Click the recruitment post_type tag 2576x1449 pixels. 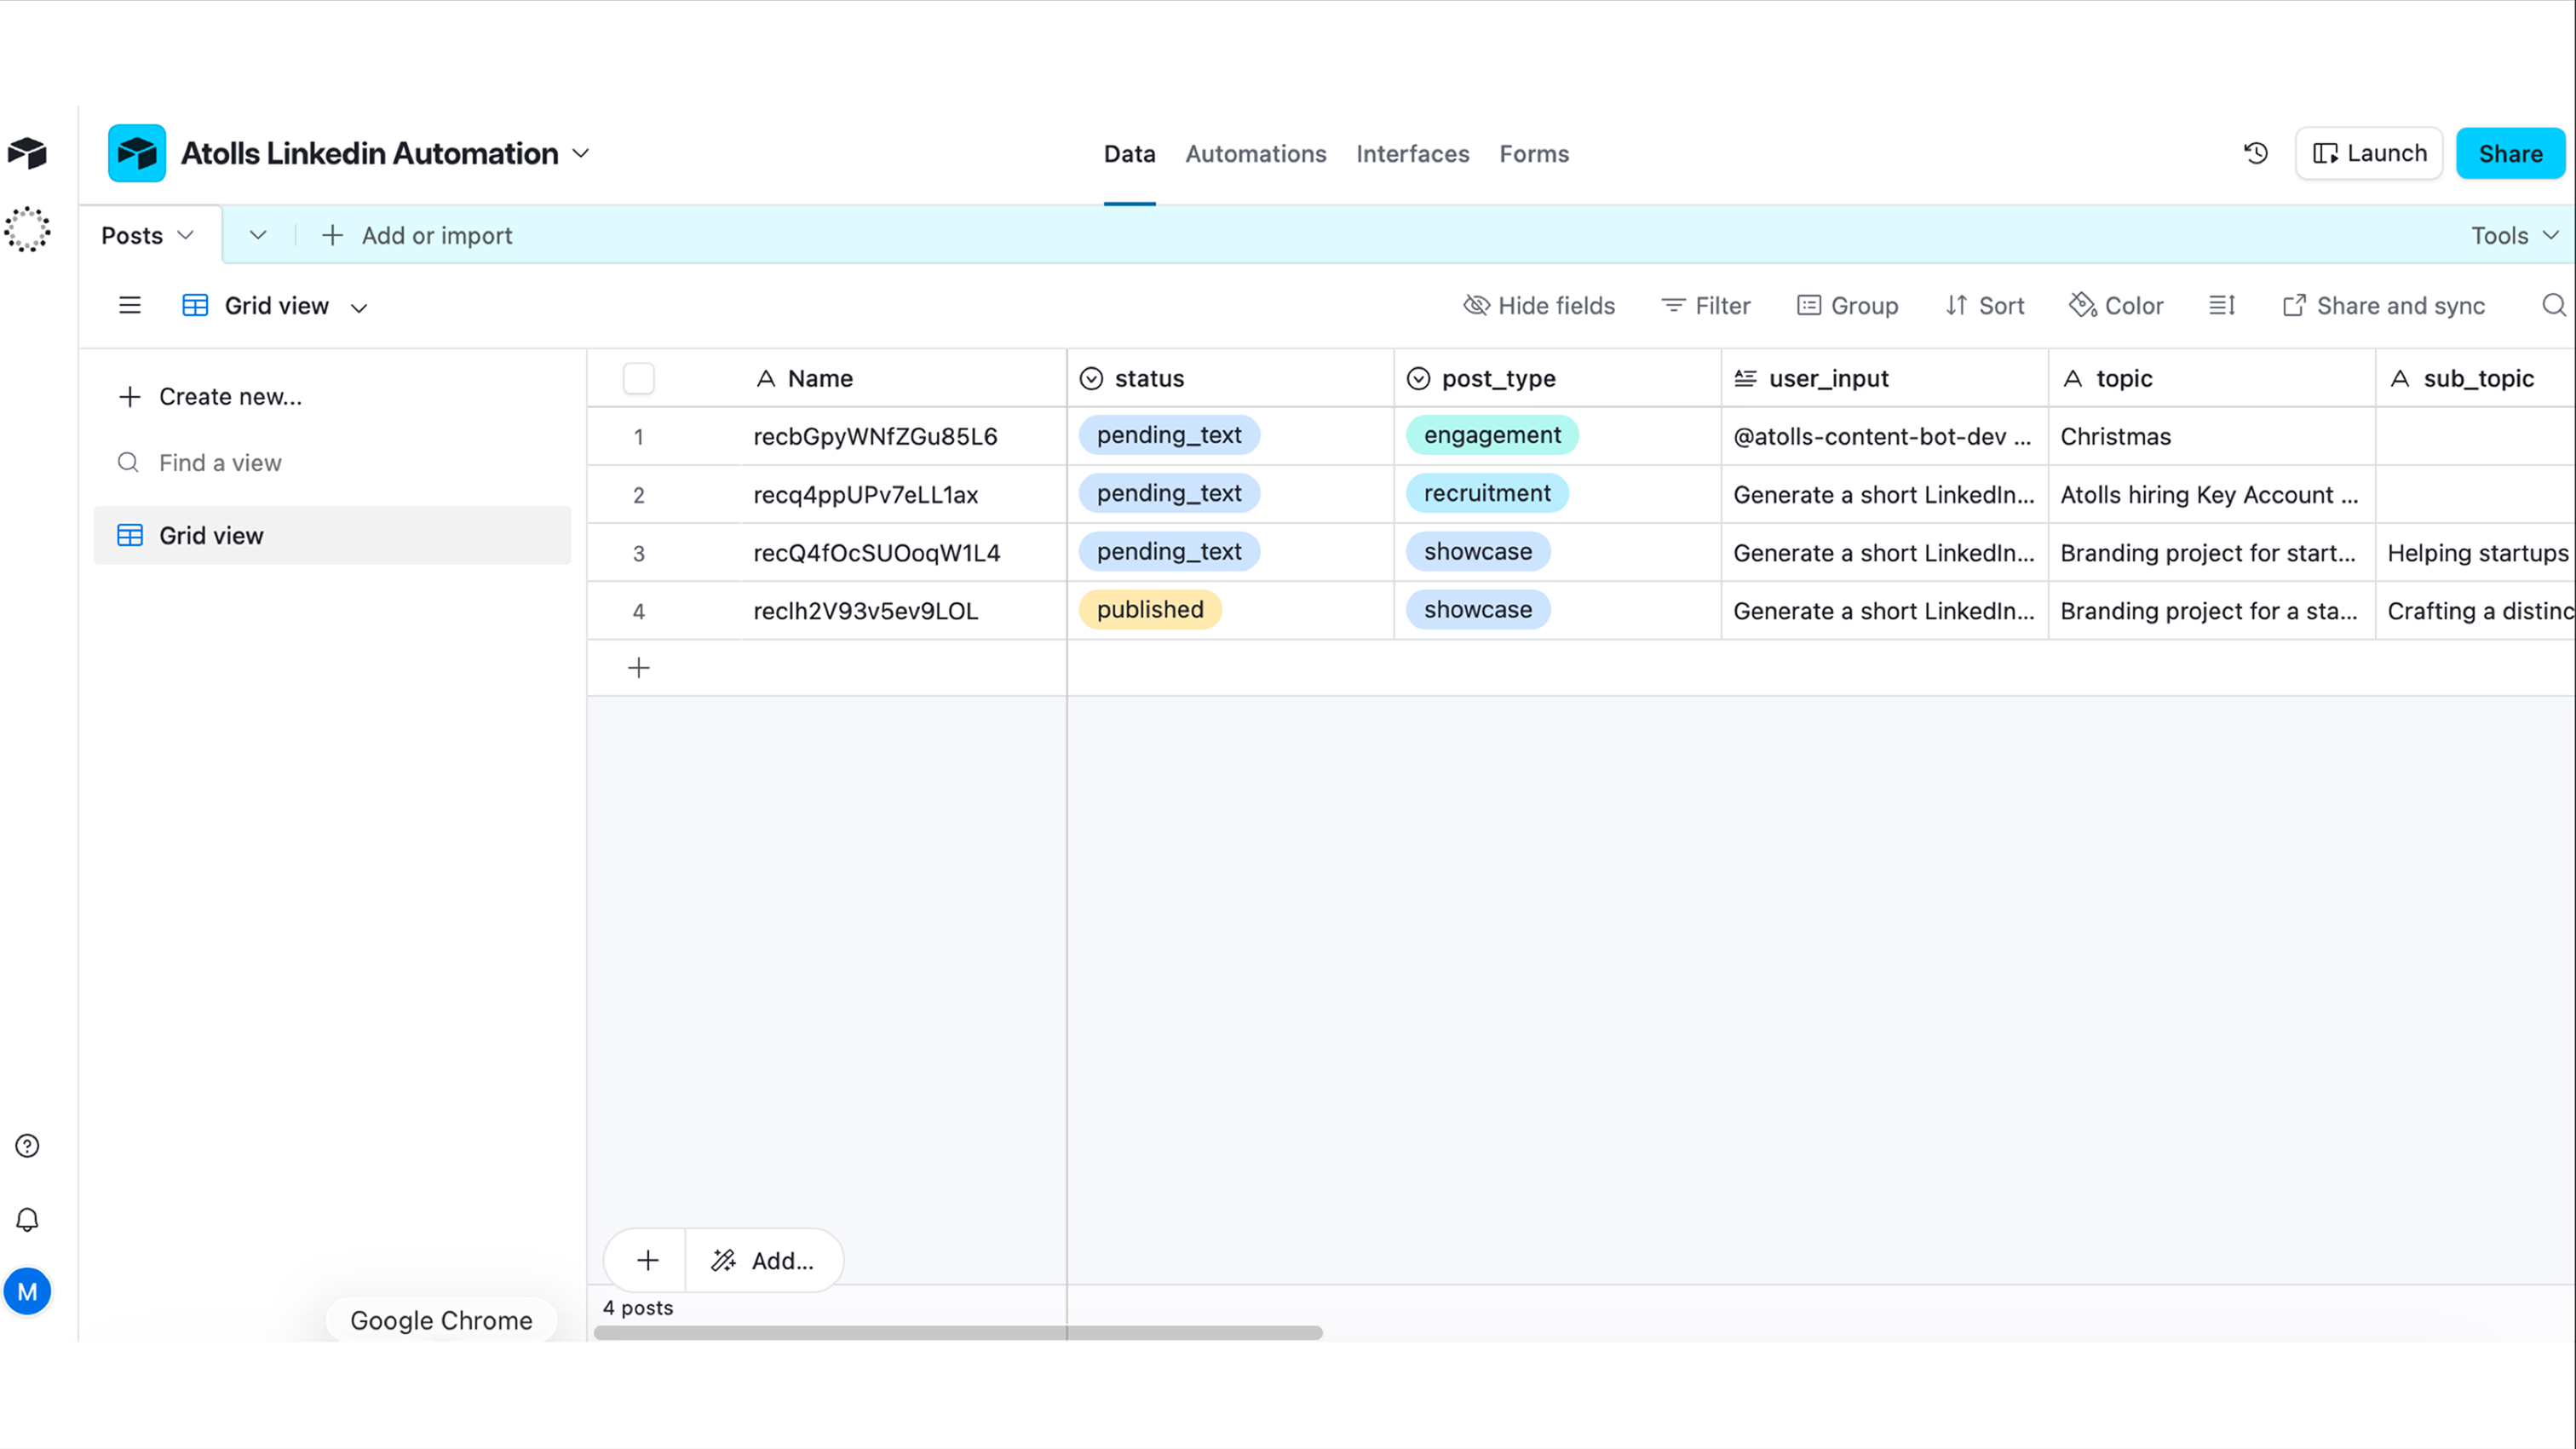[x=1487, y=493]
